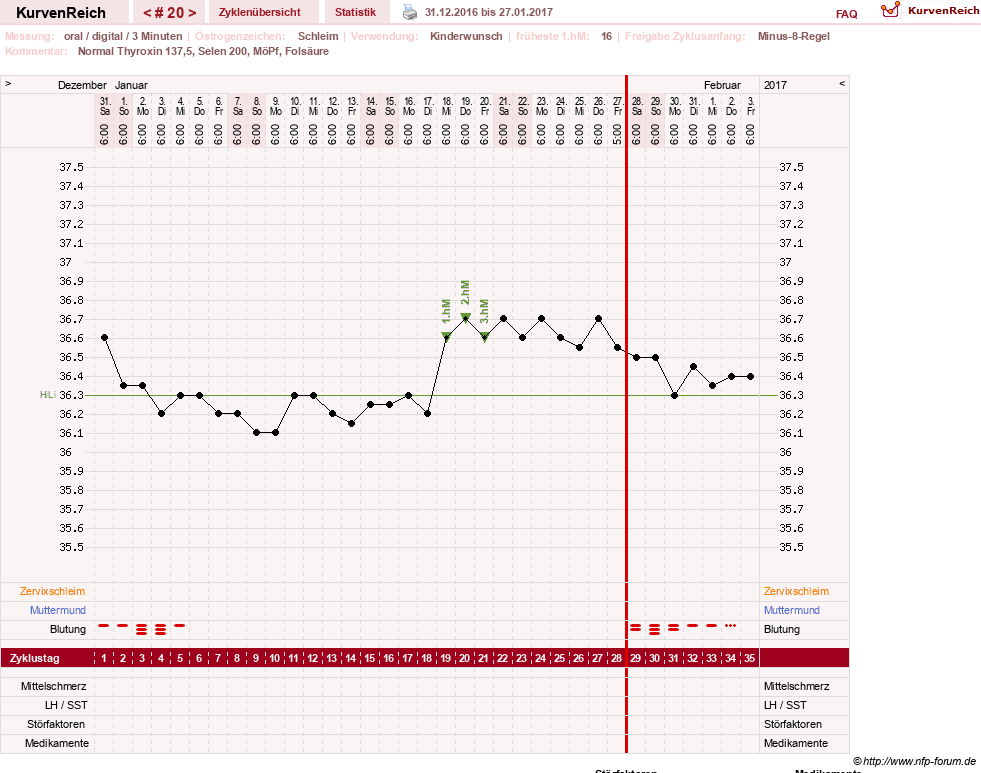Collapse chart with the top-right '<' arrow

click(x=842, y=84)
